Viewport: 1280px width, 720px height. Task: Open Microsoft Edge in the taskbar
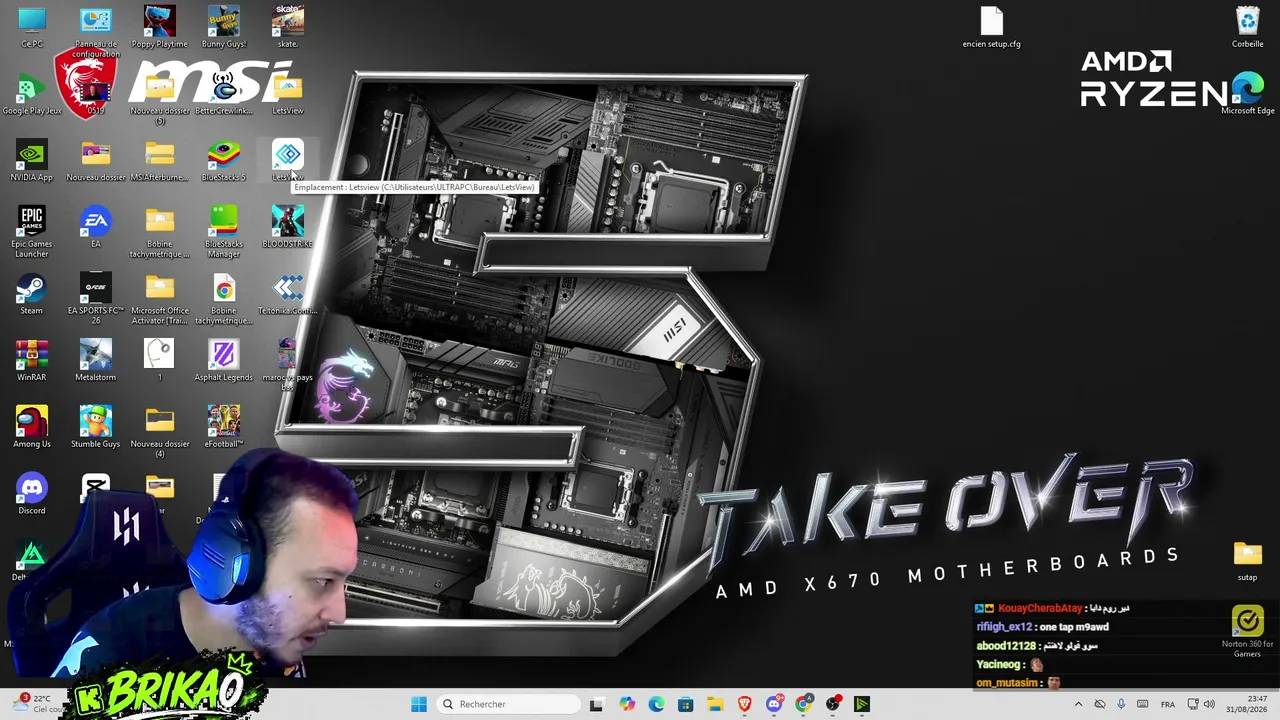656,704
